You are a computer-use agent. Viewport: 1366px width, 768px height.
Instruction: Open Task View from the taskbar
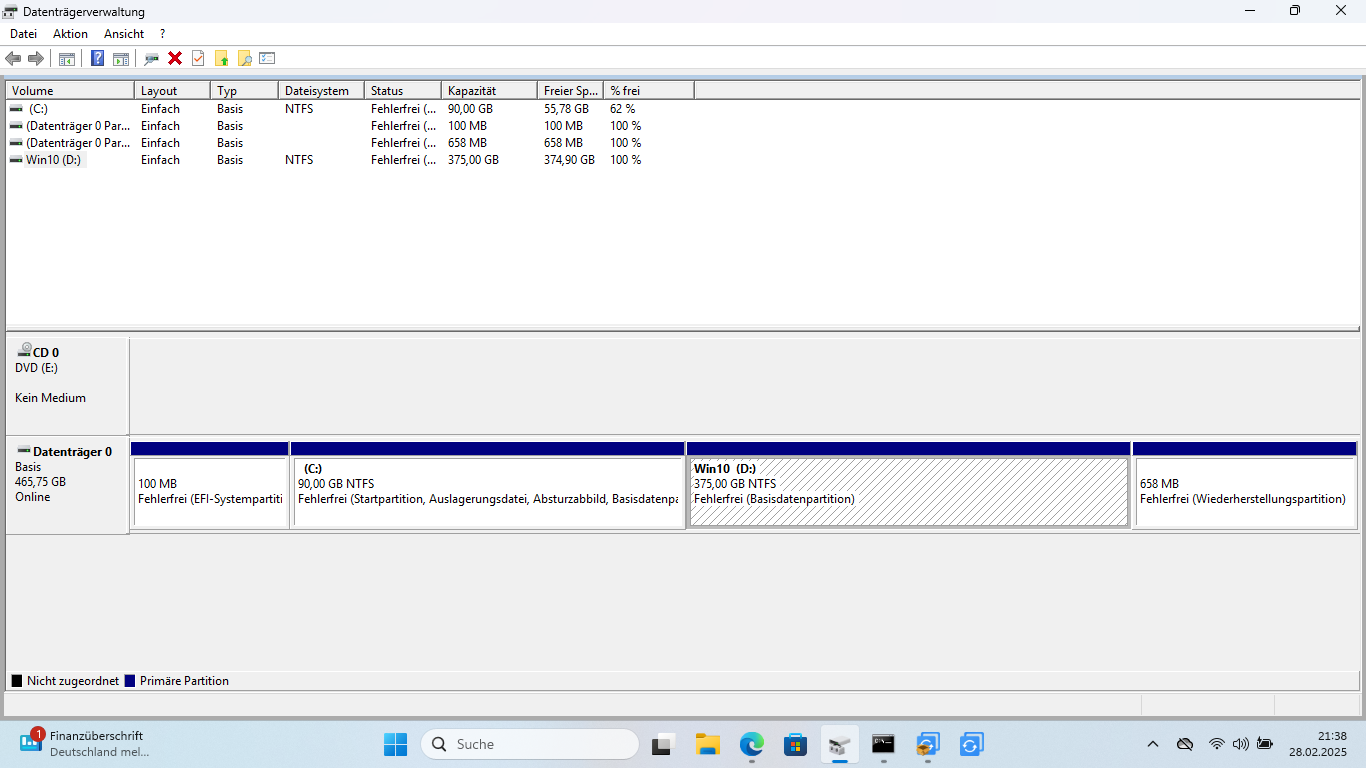(x=662, y=744)
